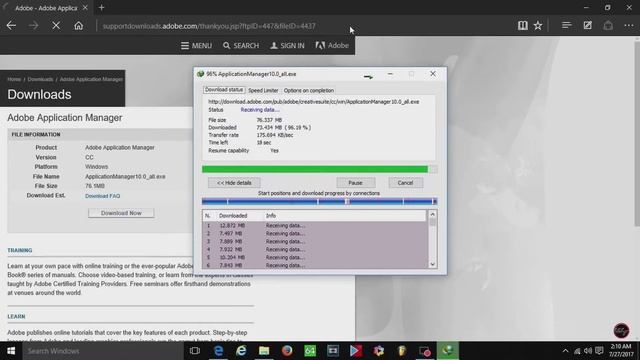Open the volume tray icon

[x=588, y=351]
